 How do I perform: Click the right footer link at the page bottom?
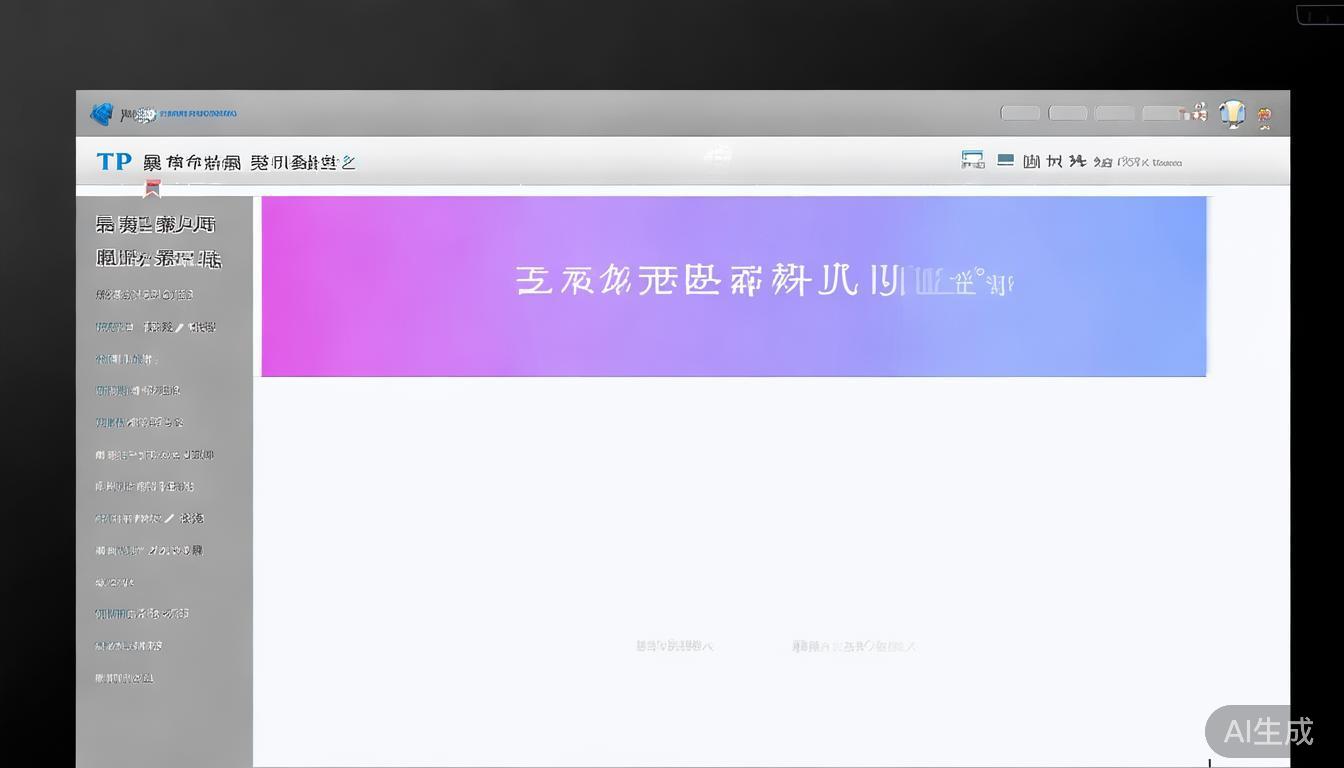tap(853, 645)
